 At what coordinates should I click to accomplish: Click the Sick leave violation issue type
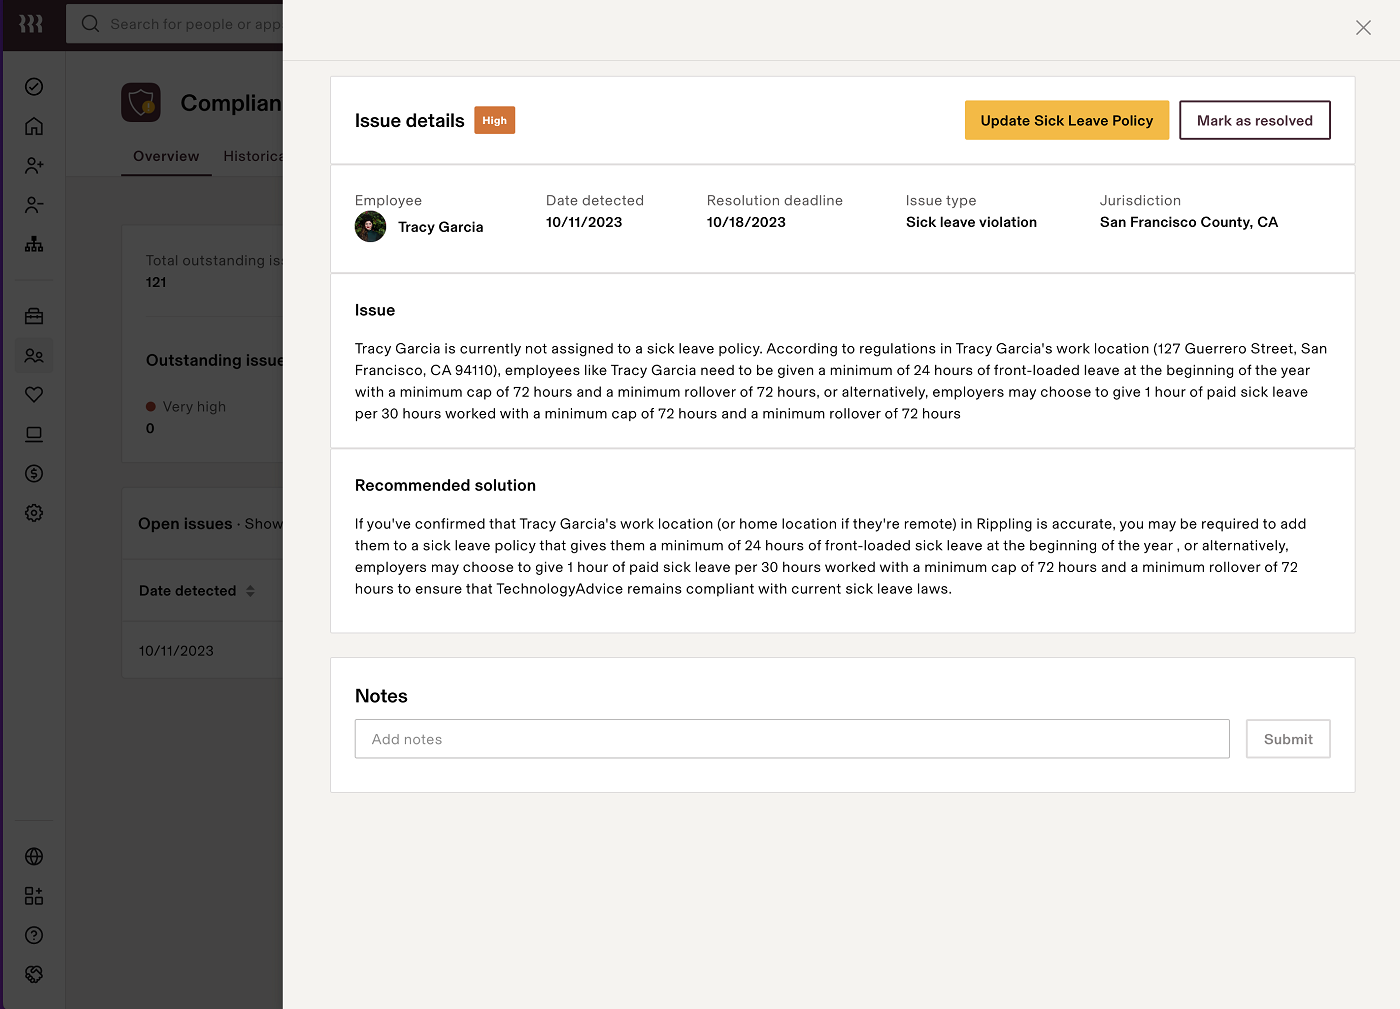(971, 222)
